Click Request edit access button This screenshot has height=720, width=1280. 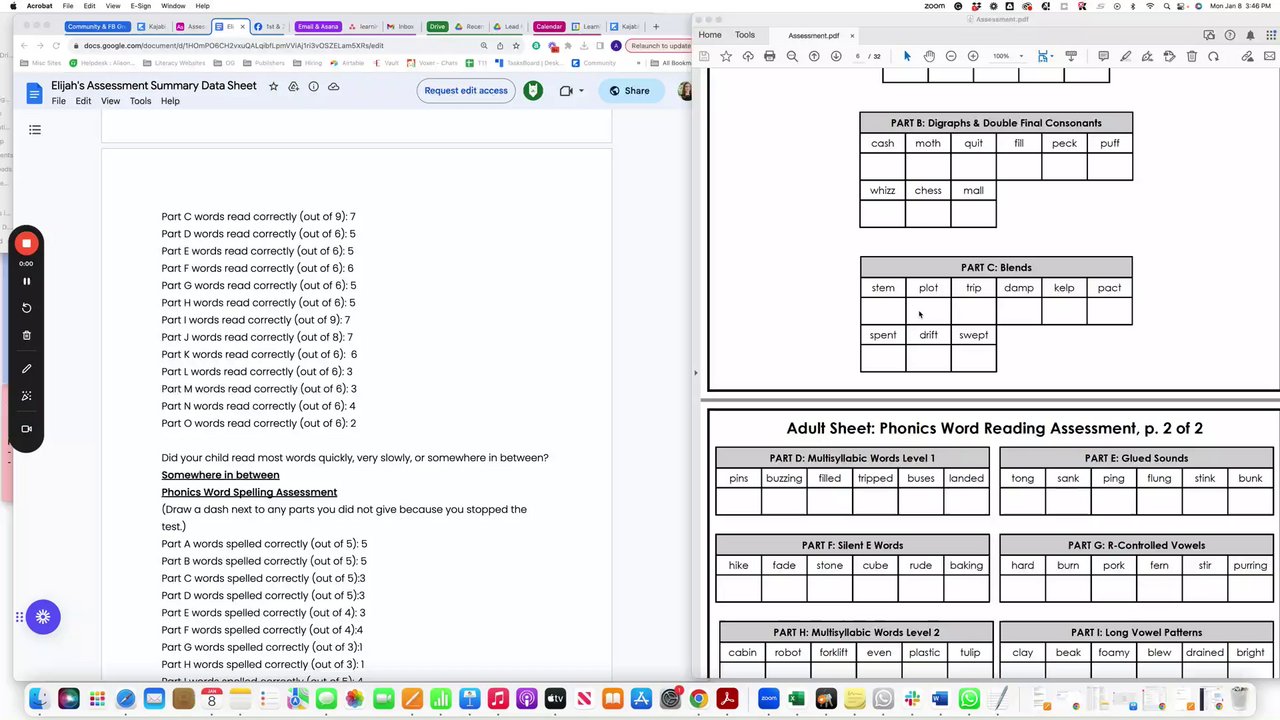466,91
